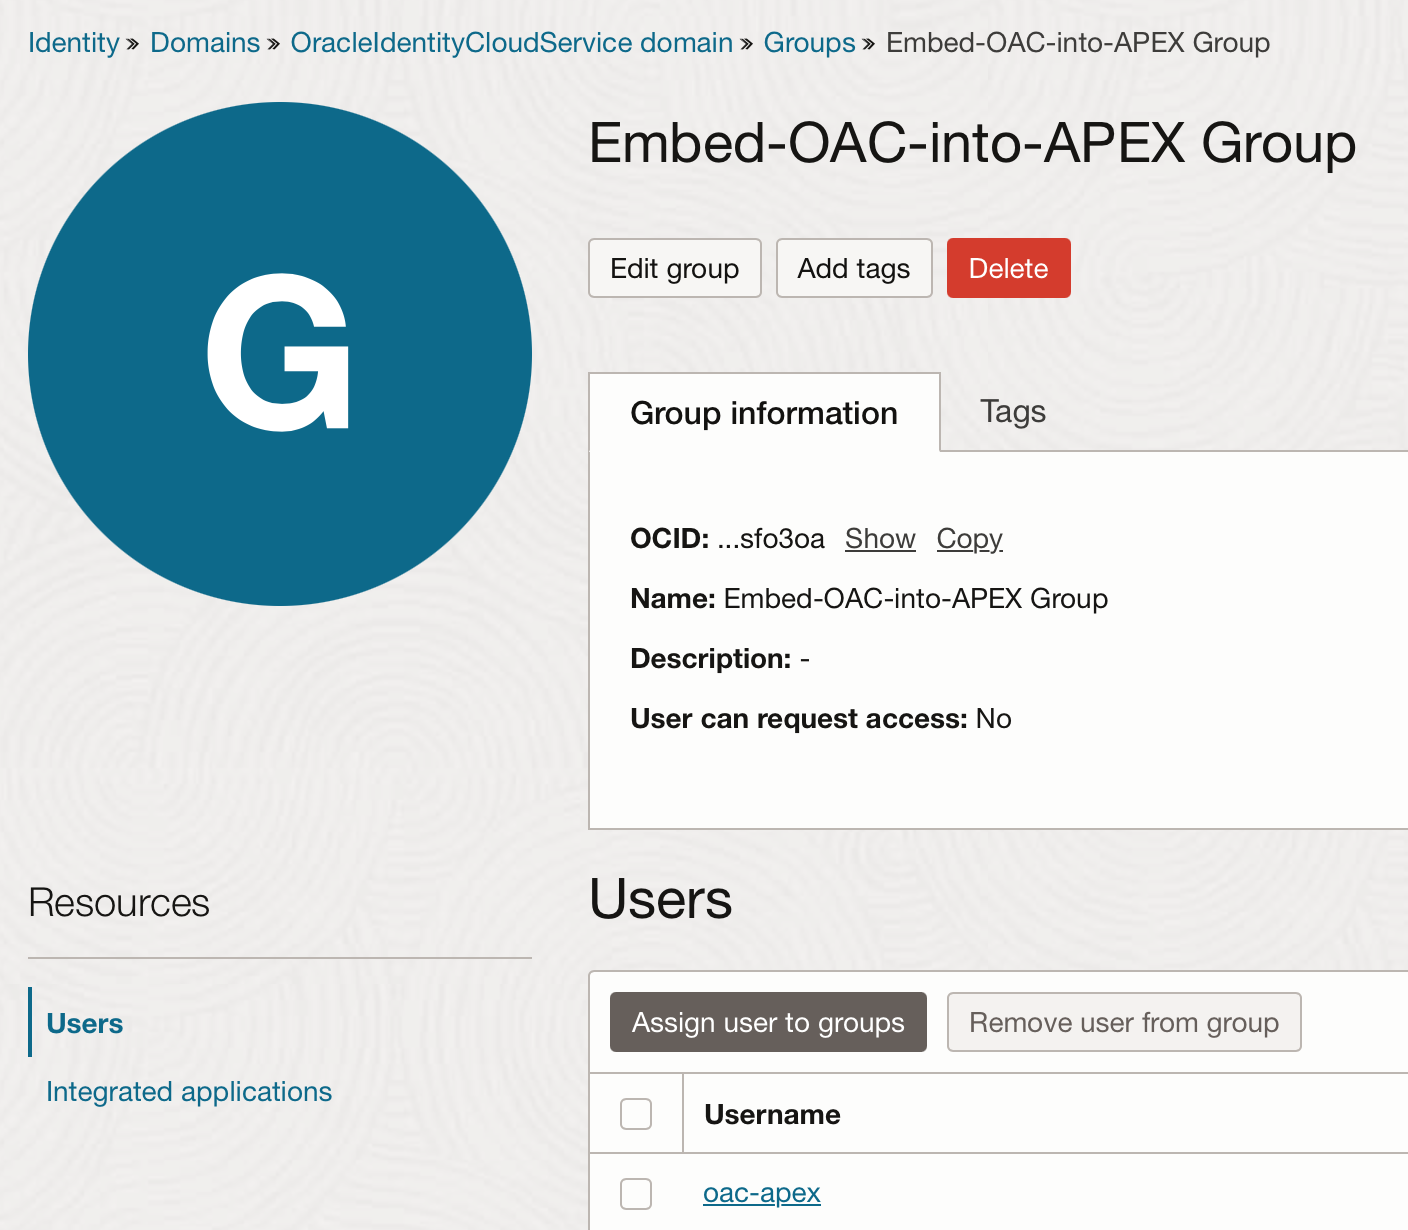The width and height of the screenshot is (1408, 1230).
Task: Navigate to Groups breadcrumb link
Action: pos(809,43)
